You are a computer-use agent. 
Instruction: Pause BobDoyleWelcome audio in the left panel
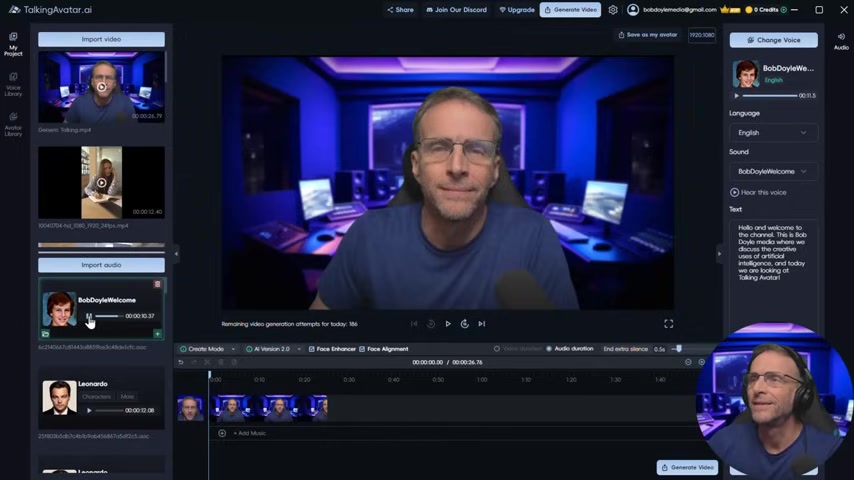click(x=89, y=316)
